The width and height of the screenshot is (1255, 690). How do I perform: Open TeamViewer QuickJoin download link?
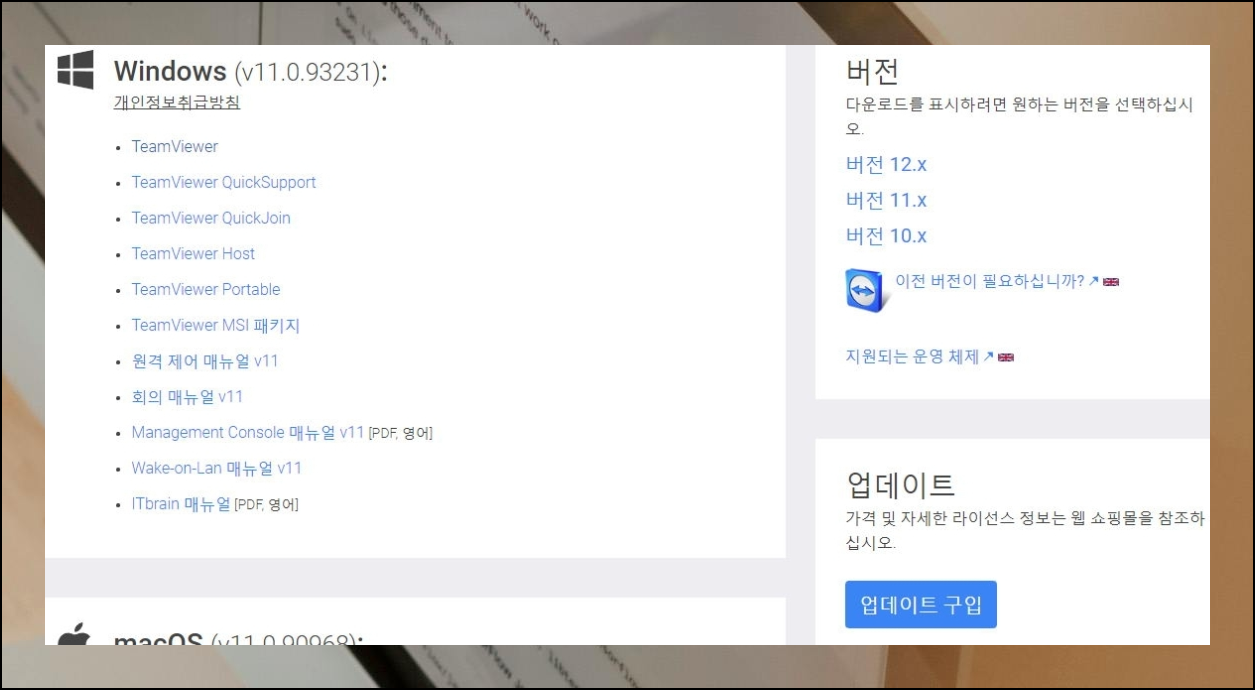pos(211,218)
